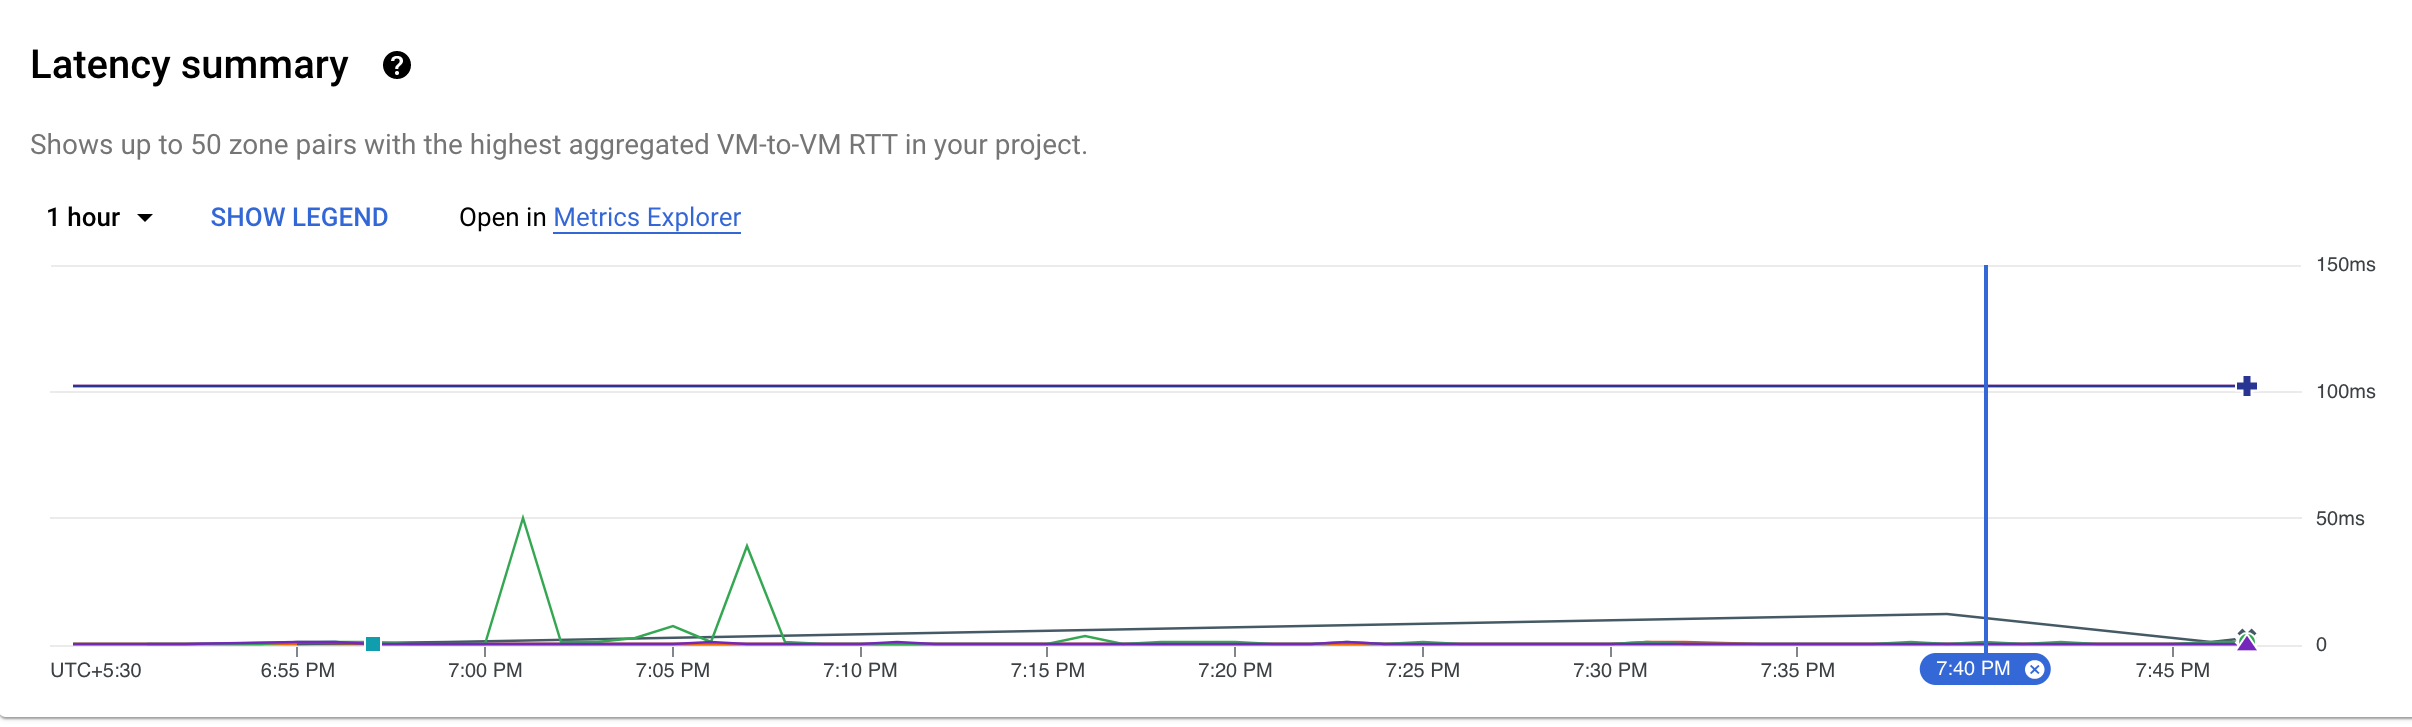This screenshot has height=727, width=2412.
Task: Click the Latency summary heading
Action: (189, 65)
